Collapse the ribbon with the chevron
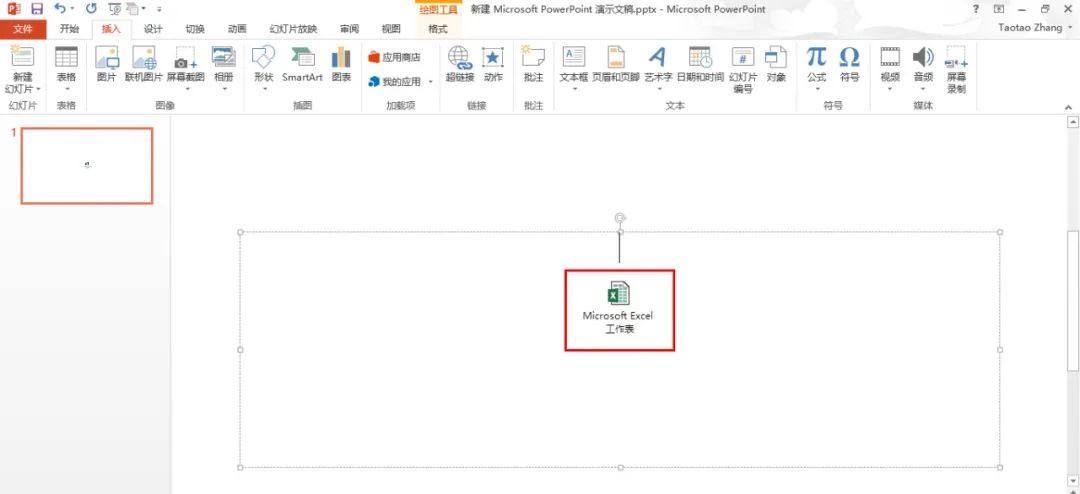Viewport: 1080px width, 494px height. point(1068,107)
